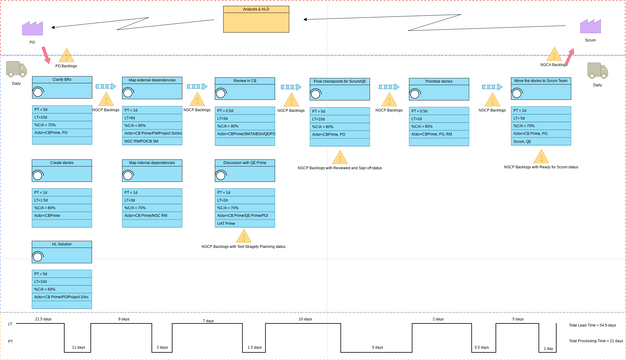Click the Map external dependencies process
The image size is (626, 360).
[152, 88]
